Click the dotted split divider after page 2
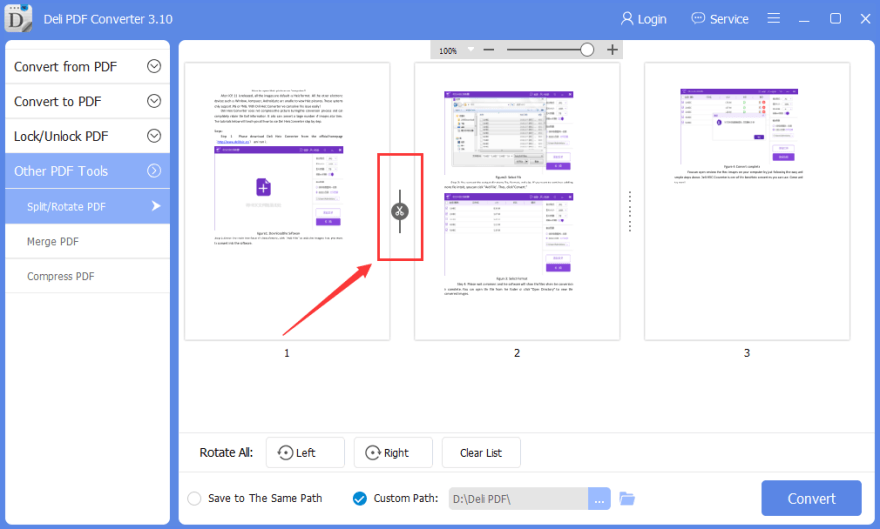This screenshot has width=880, height=529. pyautogui.click(x=630, y=211)
